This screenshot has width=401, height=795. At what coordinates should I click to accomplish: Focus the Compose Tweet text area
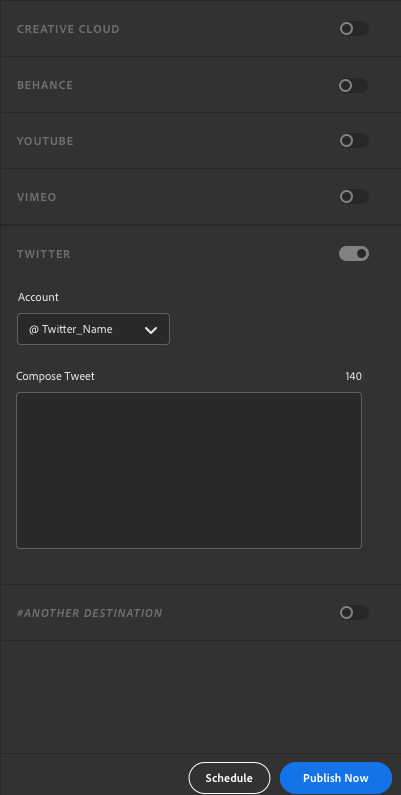click(x=189, y=471)
